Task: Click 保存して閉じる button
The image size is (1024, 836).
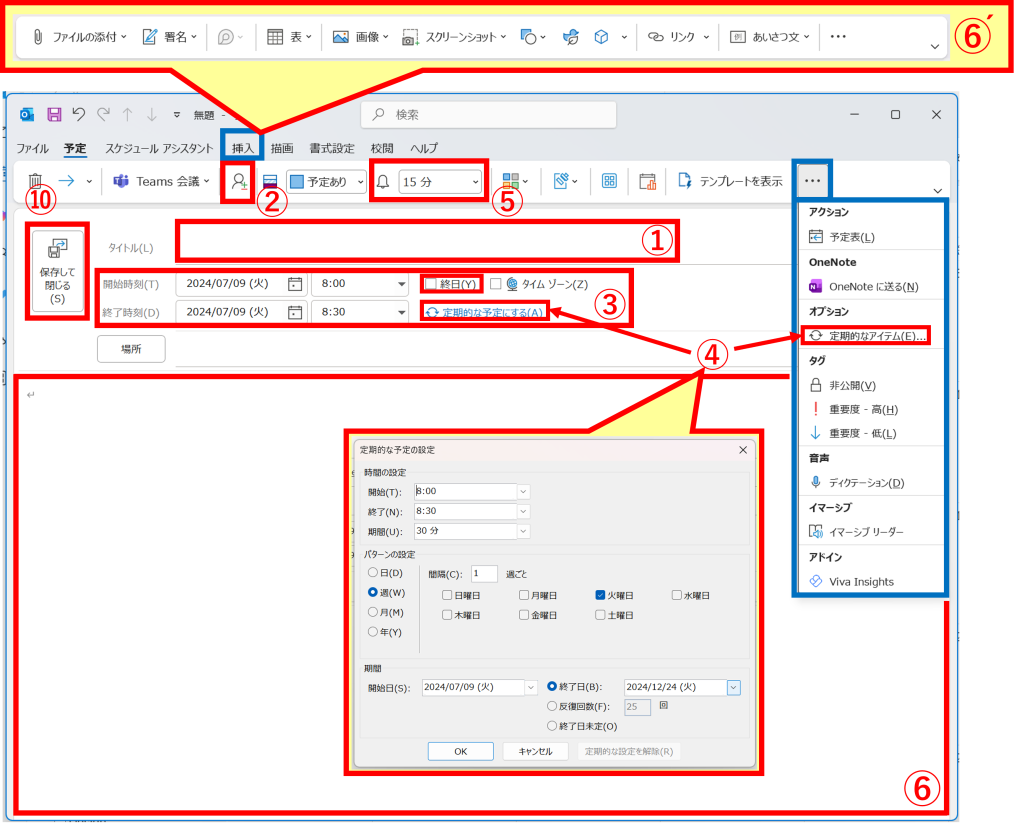Action: coord(58,271)
